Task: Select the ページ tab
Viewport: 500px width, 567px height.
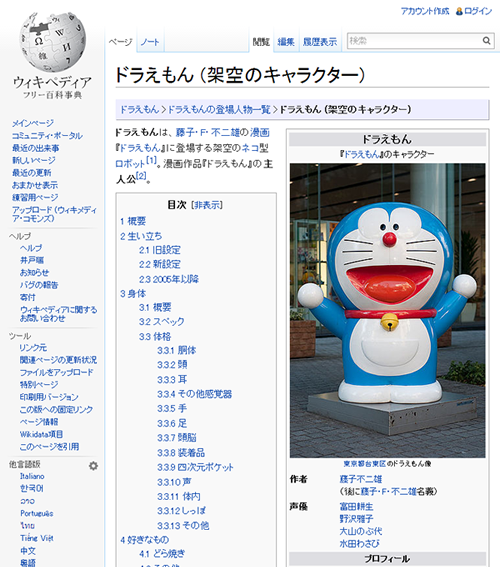Action: pos(120,42)
